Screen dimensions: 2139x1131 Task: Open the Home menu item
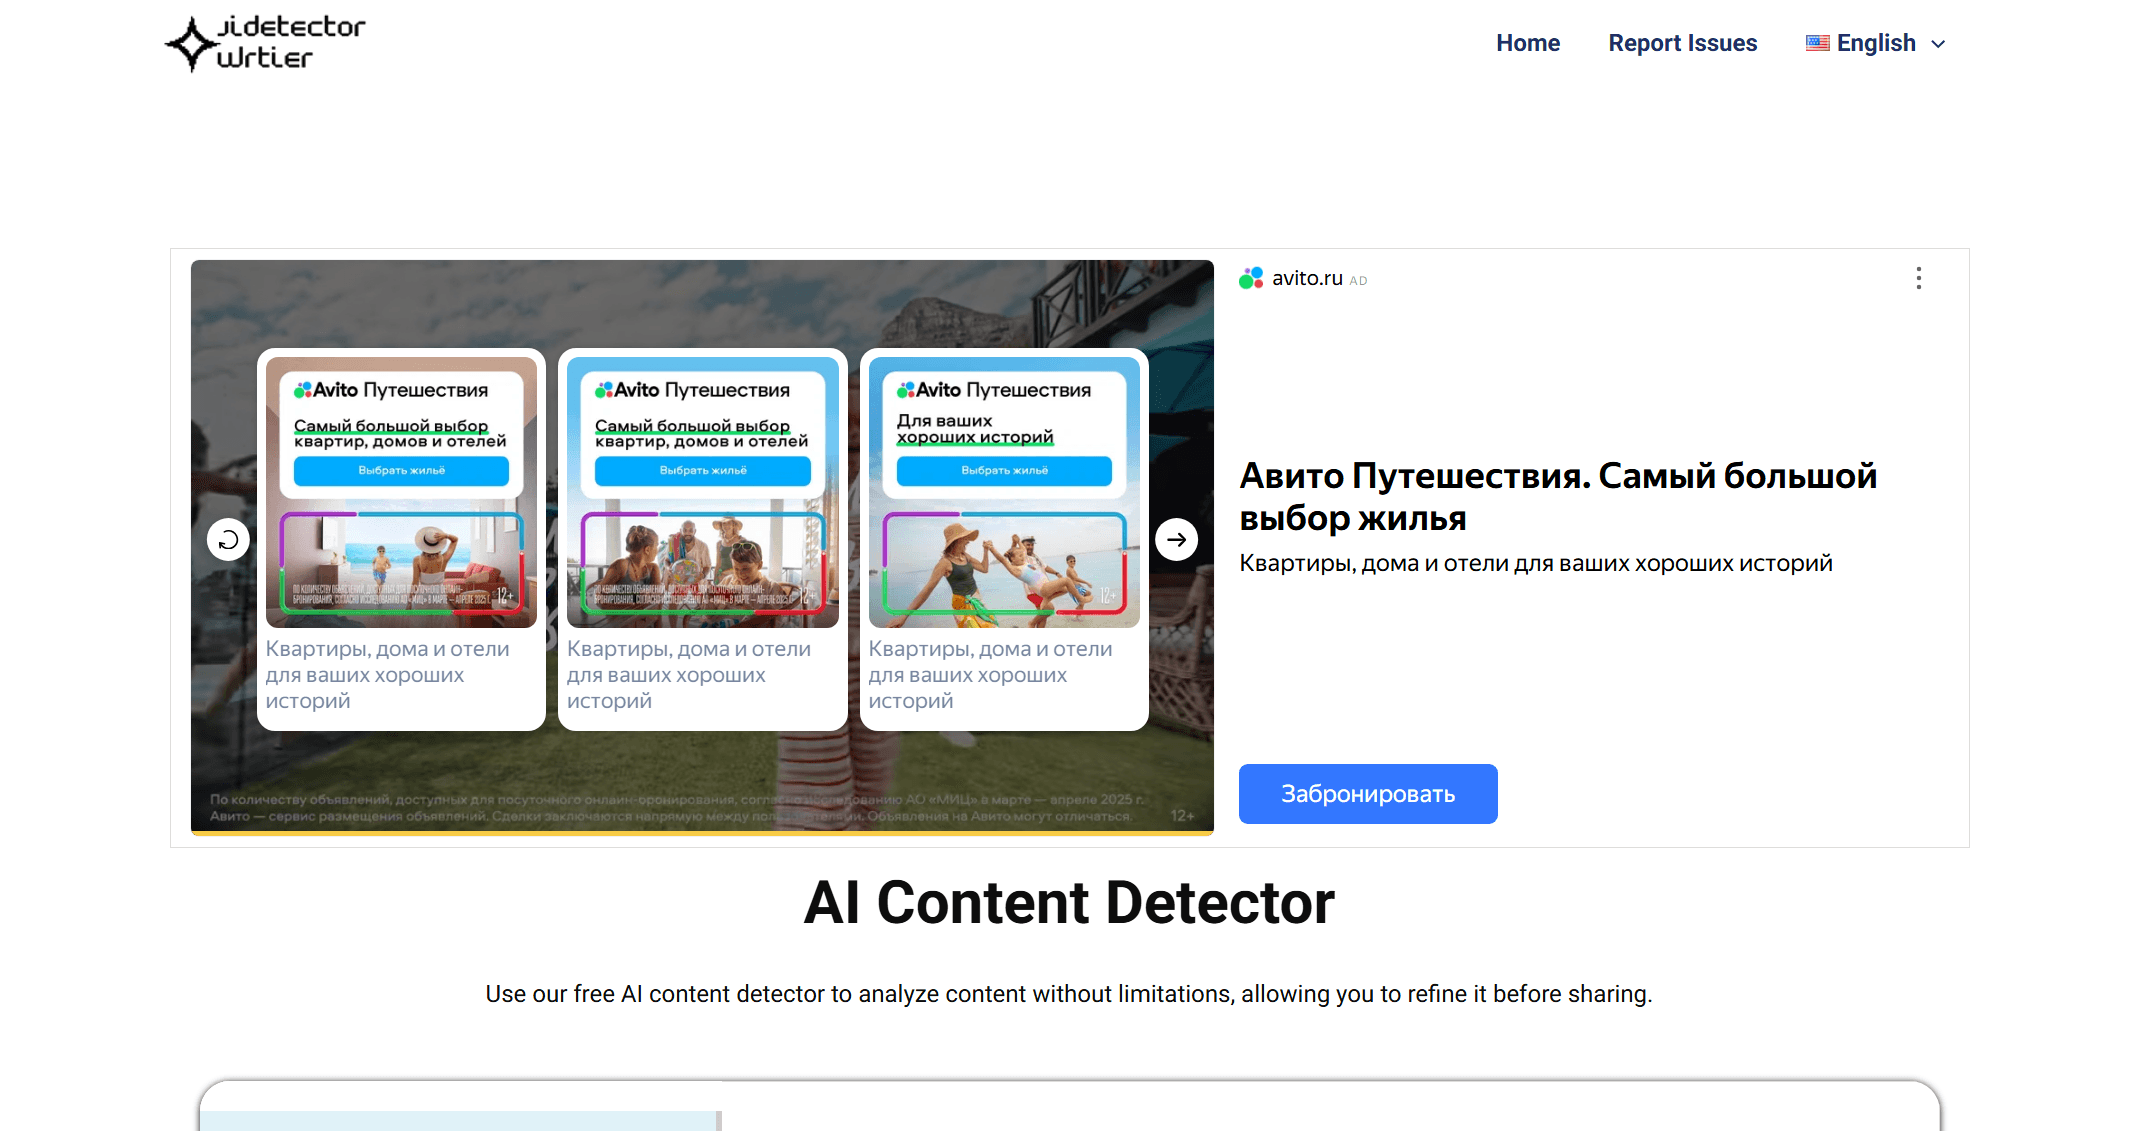tap(1528, 42)
